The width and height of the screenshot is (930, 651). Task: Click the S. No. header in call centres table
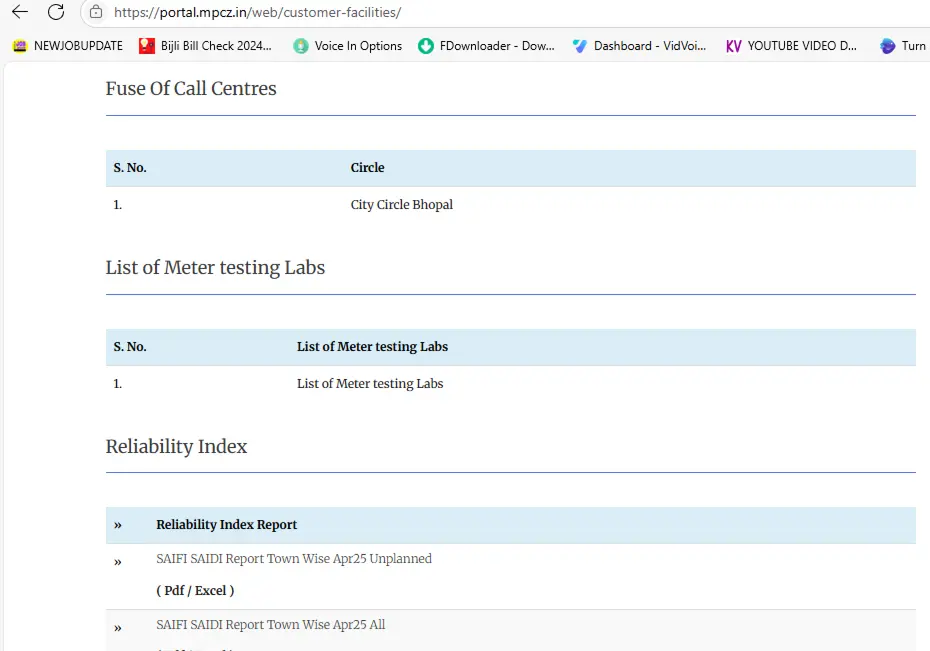click(x=130, y=168)
